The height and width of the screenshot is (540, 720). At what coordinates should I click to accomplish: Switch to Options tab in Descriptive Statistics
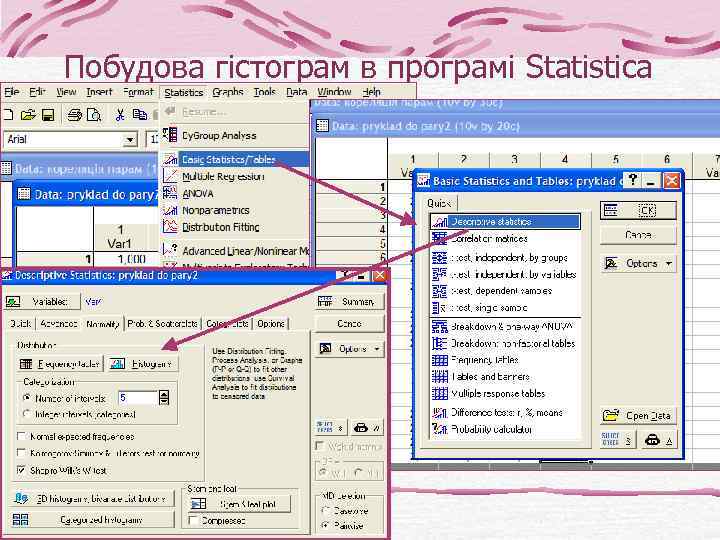pos(271,324)
